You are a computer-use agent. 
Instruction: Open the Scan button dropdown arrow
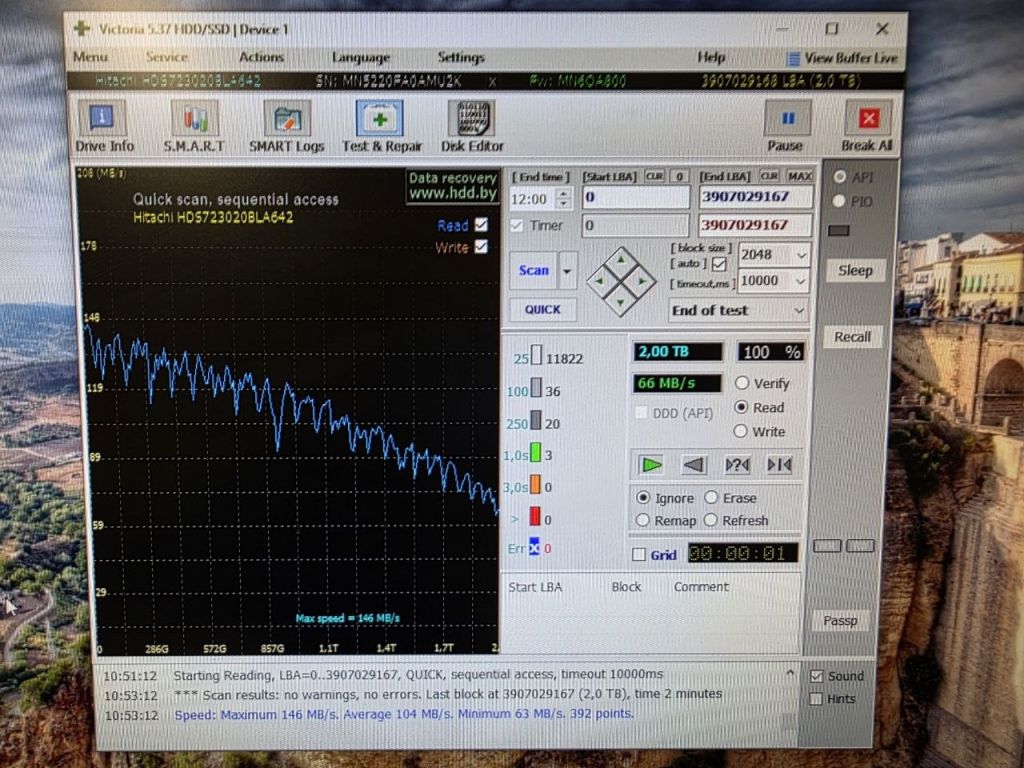[568, 270]
